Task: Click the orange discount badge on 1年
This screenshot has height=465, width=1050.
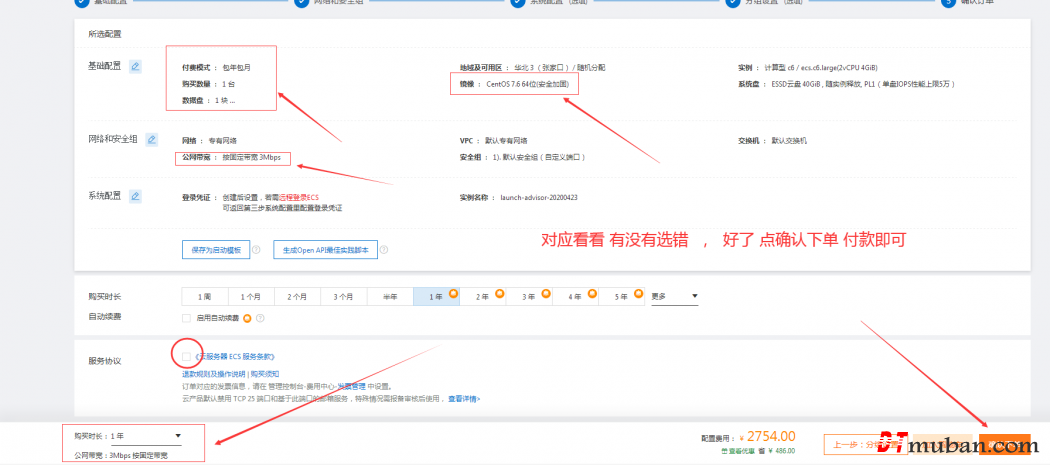Action: tap(453, 293)
